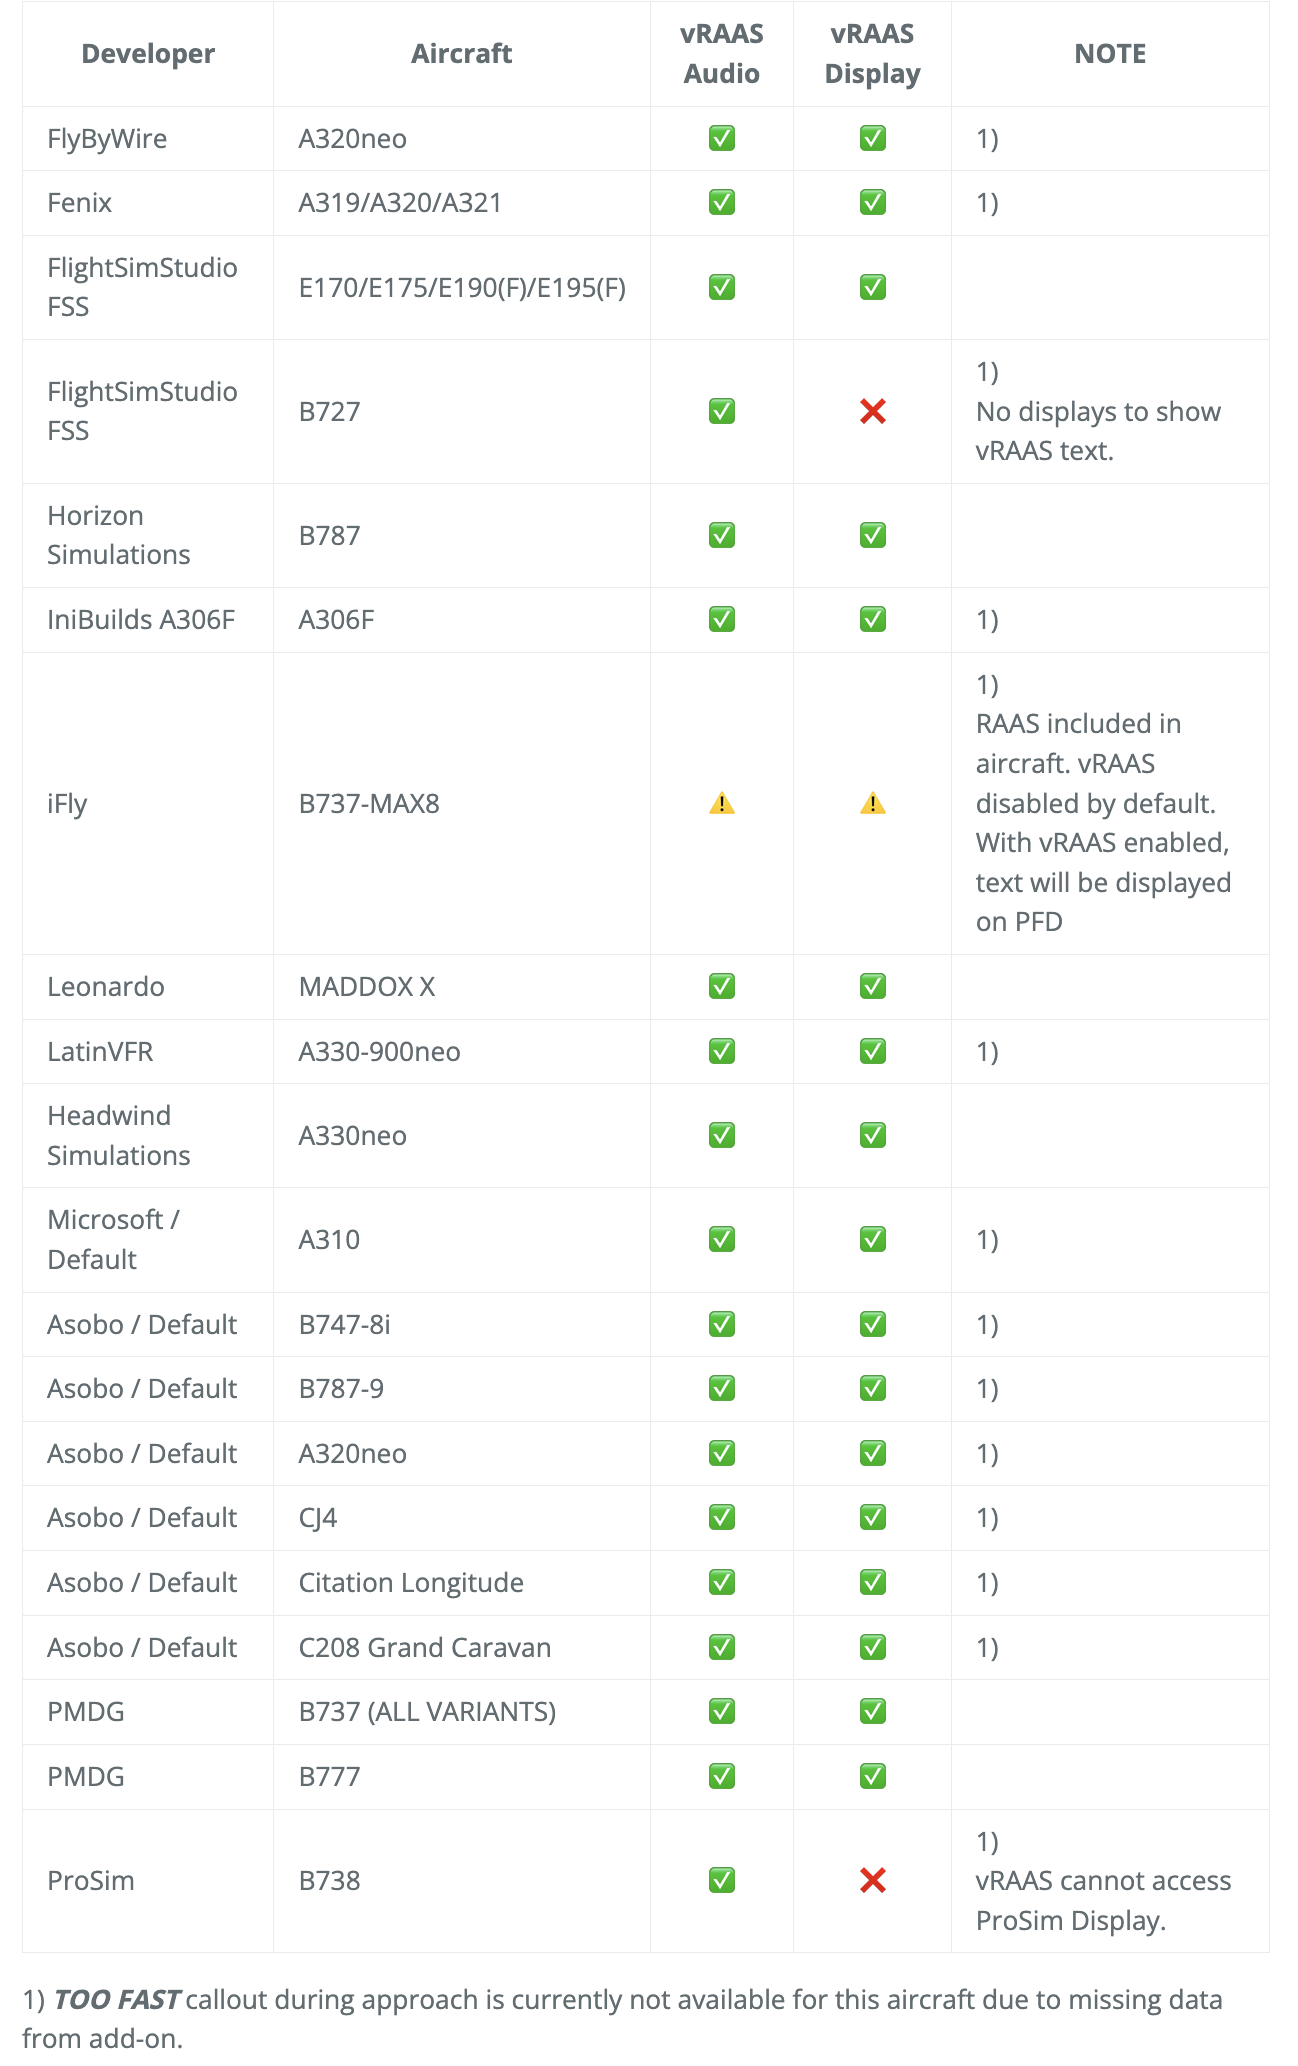Click the vRAAS Audio checkmark for Leonardo MADDOX X
This screenshot has width=1298, height=2066.
click(721, 986)
